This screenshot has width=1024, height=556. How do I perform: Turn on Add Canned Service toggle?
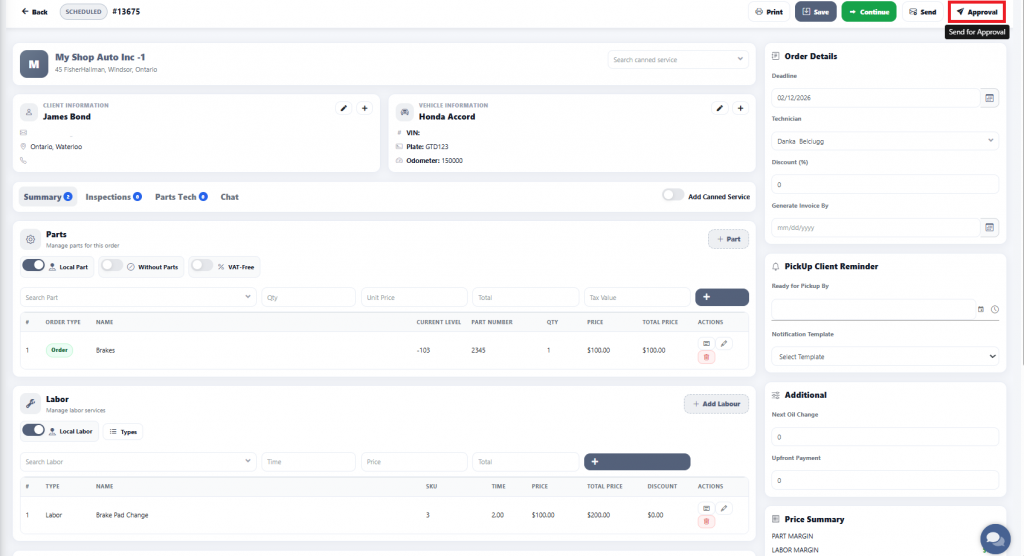(673, 196)
